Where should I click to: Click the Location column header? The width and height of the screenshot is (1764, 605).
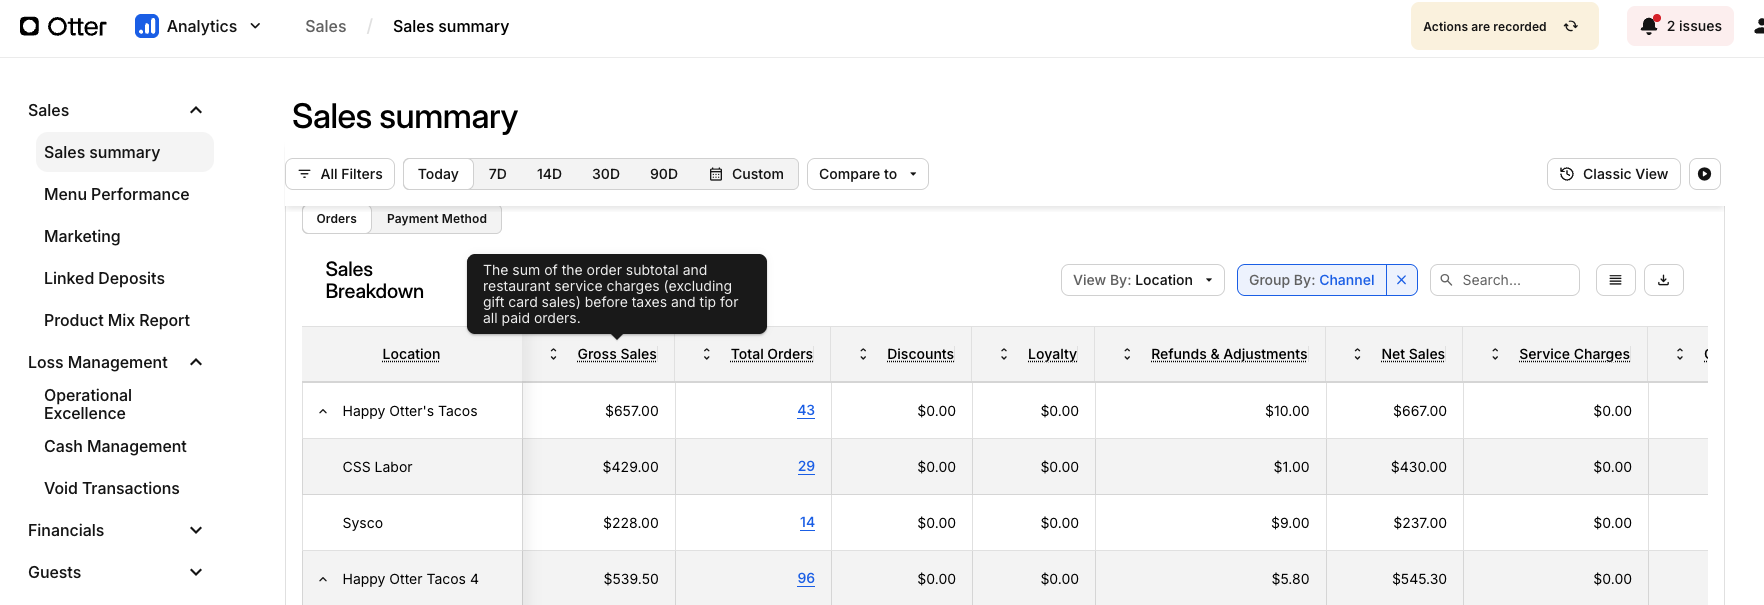[411, 354]
